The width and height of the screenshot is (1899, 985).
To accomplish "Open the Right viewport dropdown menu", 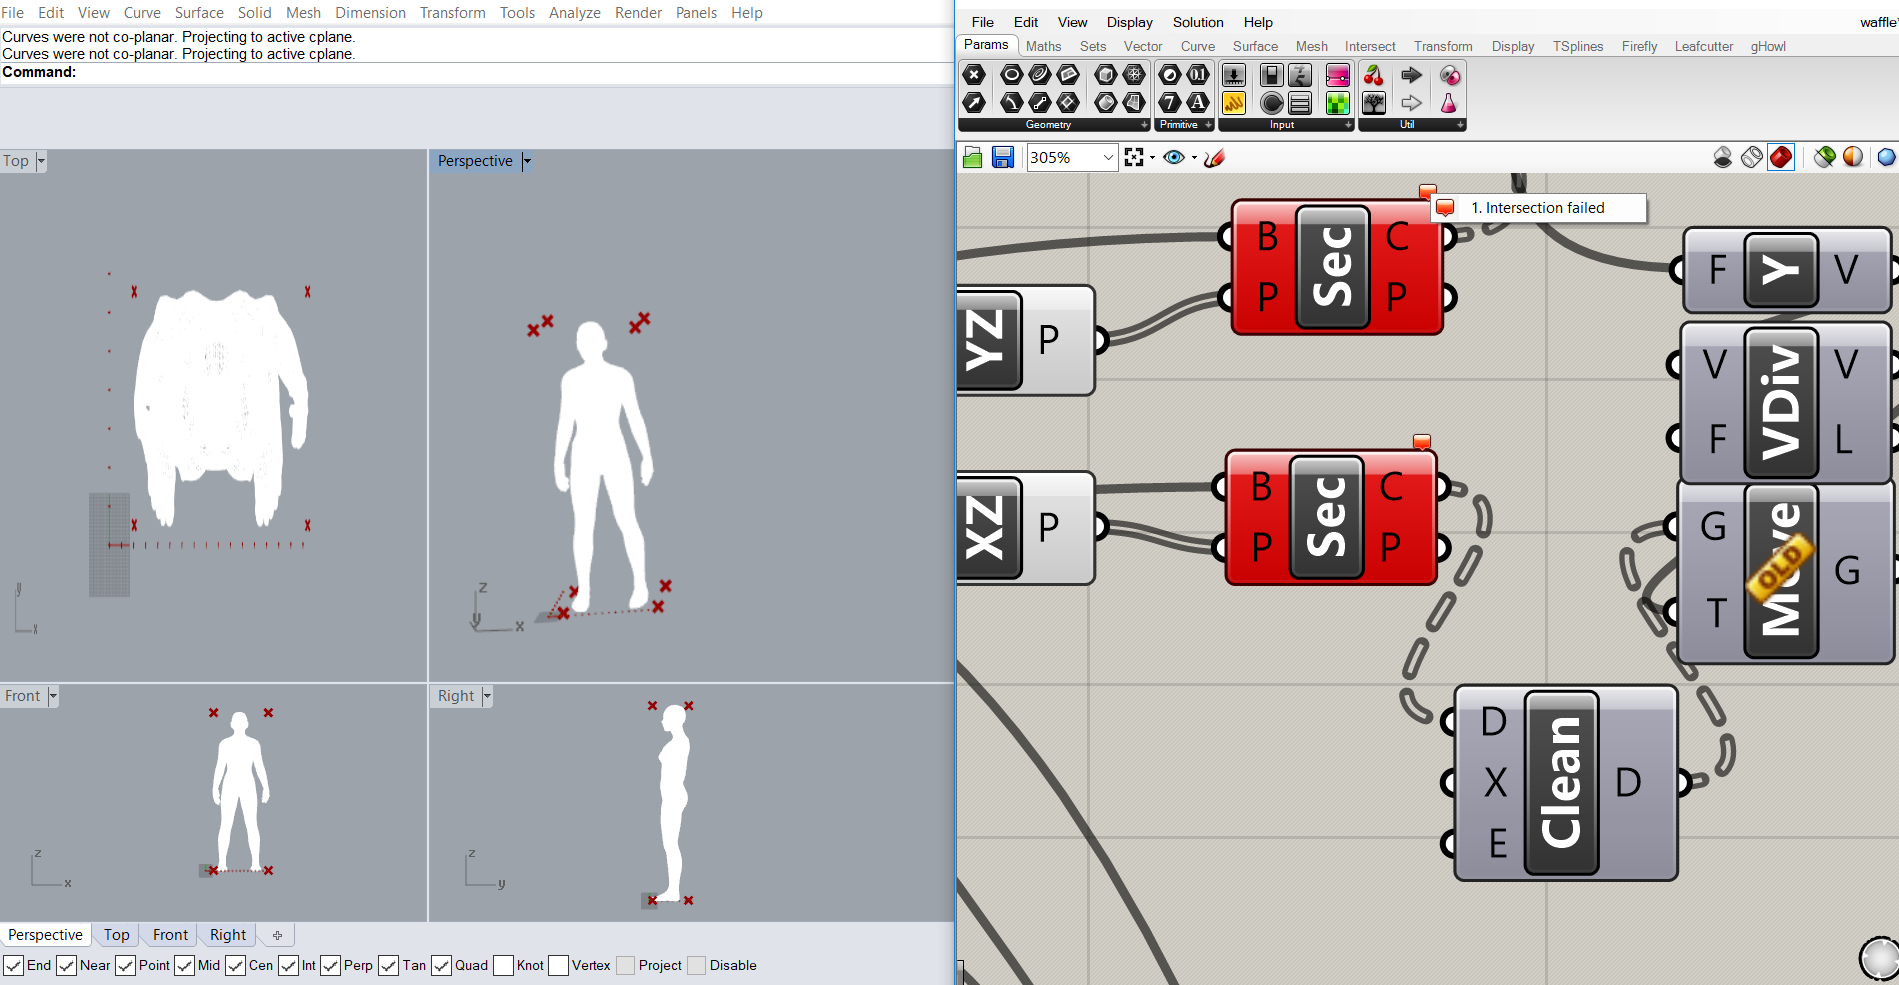I will click(487, 696).
